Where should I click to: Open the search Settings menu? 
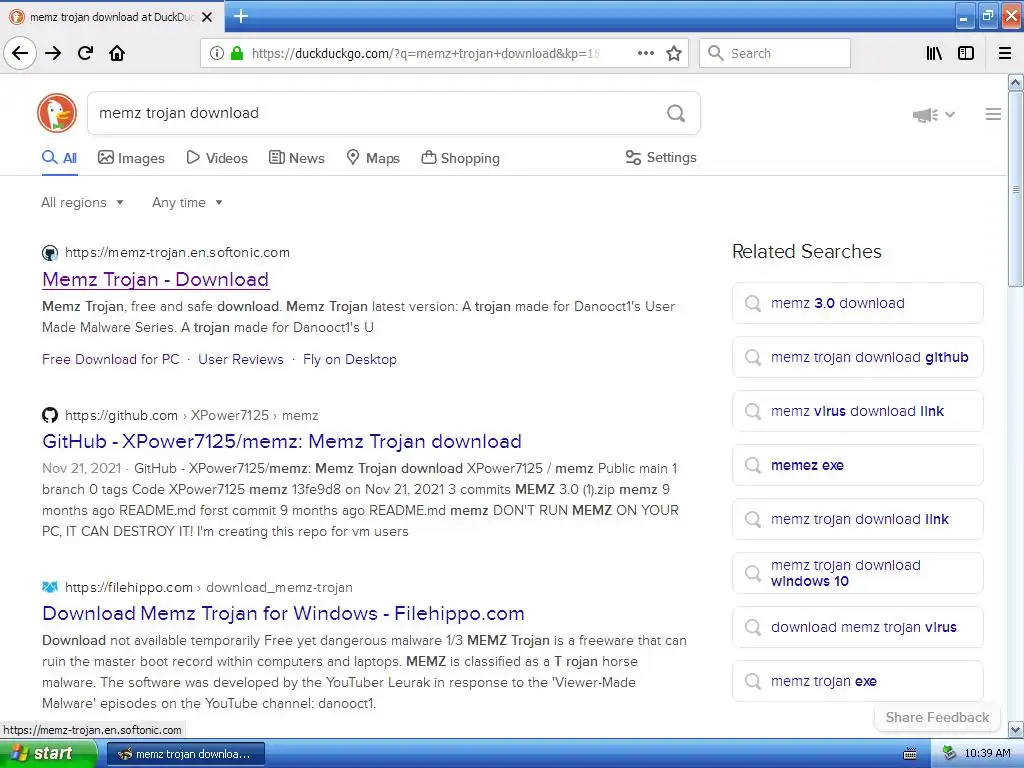(661, 157)
